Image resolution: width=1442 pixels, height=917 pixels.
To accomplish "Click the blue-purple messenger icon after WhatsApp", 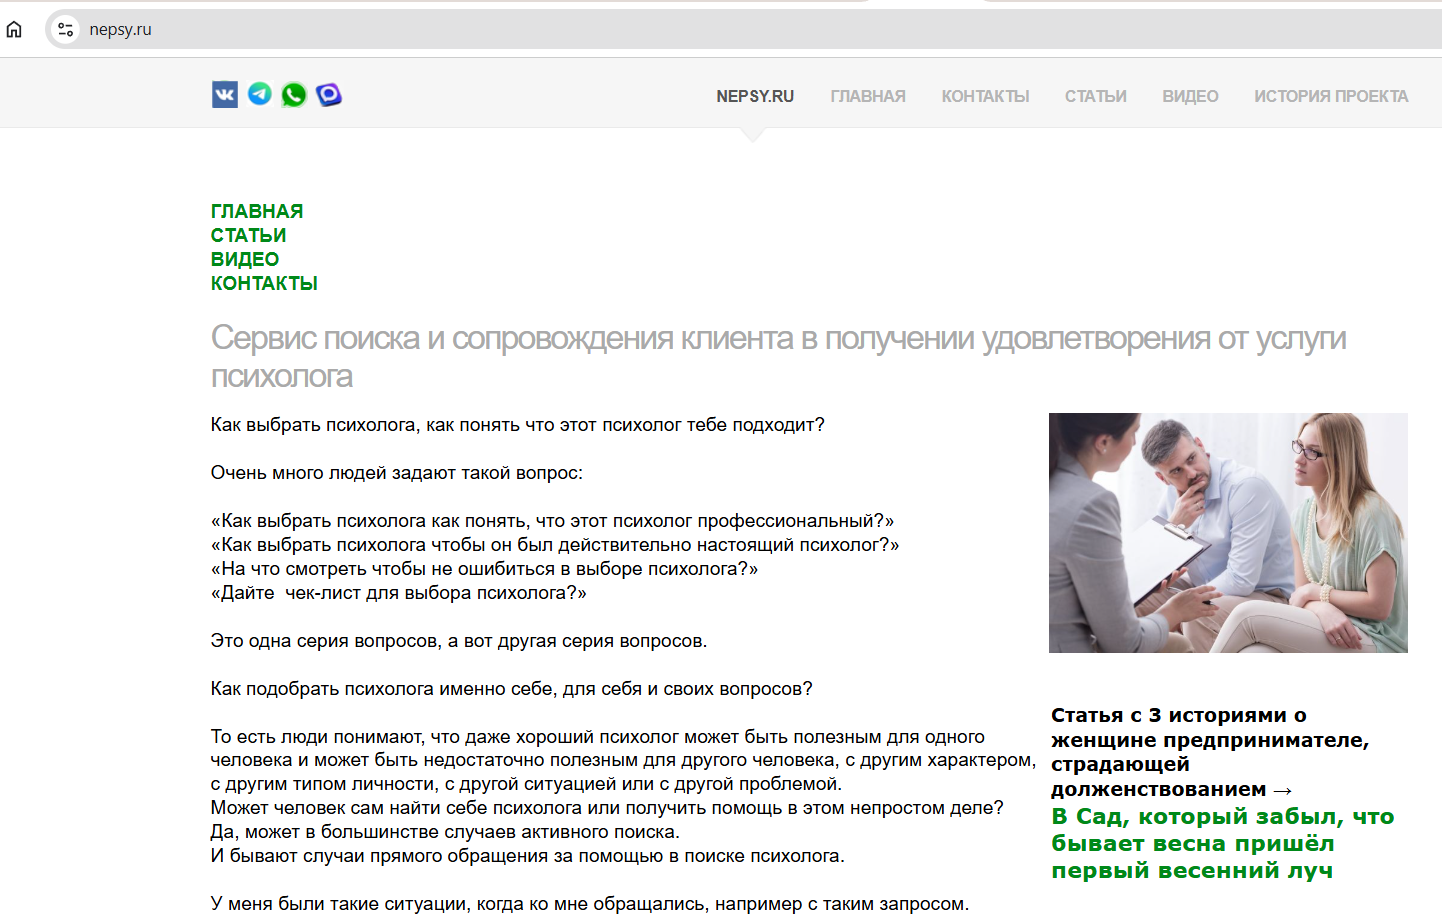I will [329, 94].
